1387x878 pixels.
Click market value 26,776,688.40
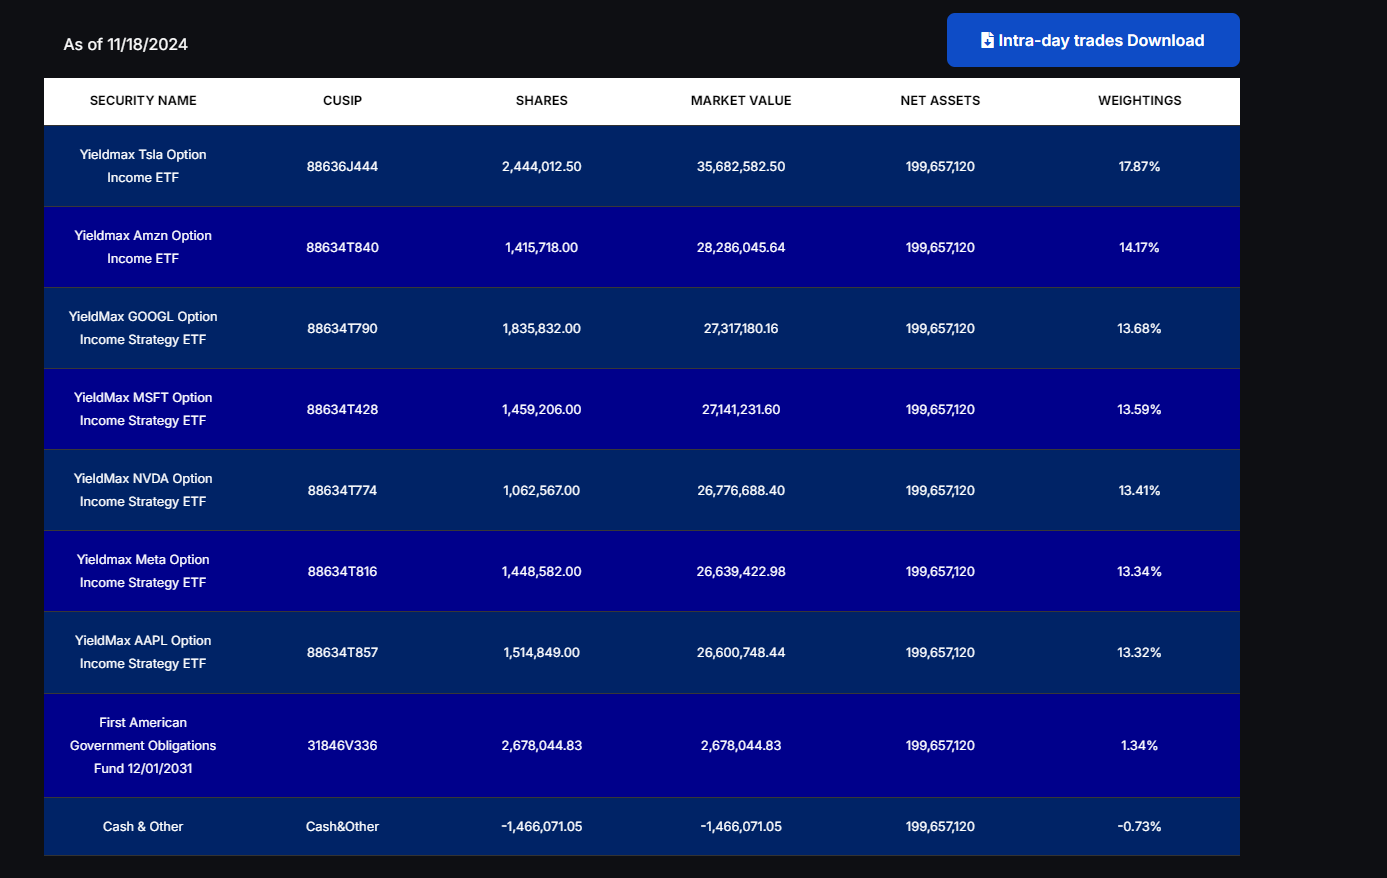tap(741, 490)
